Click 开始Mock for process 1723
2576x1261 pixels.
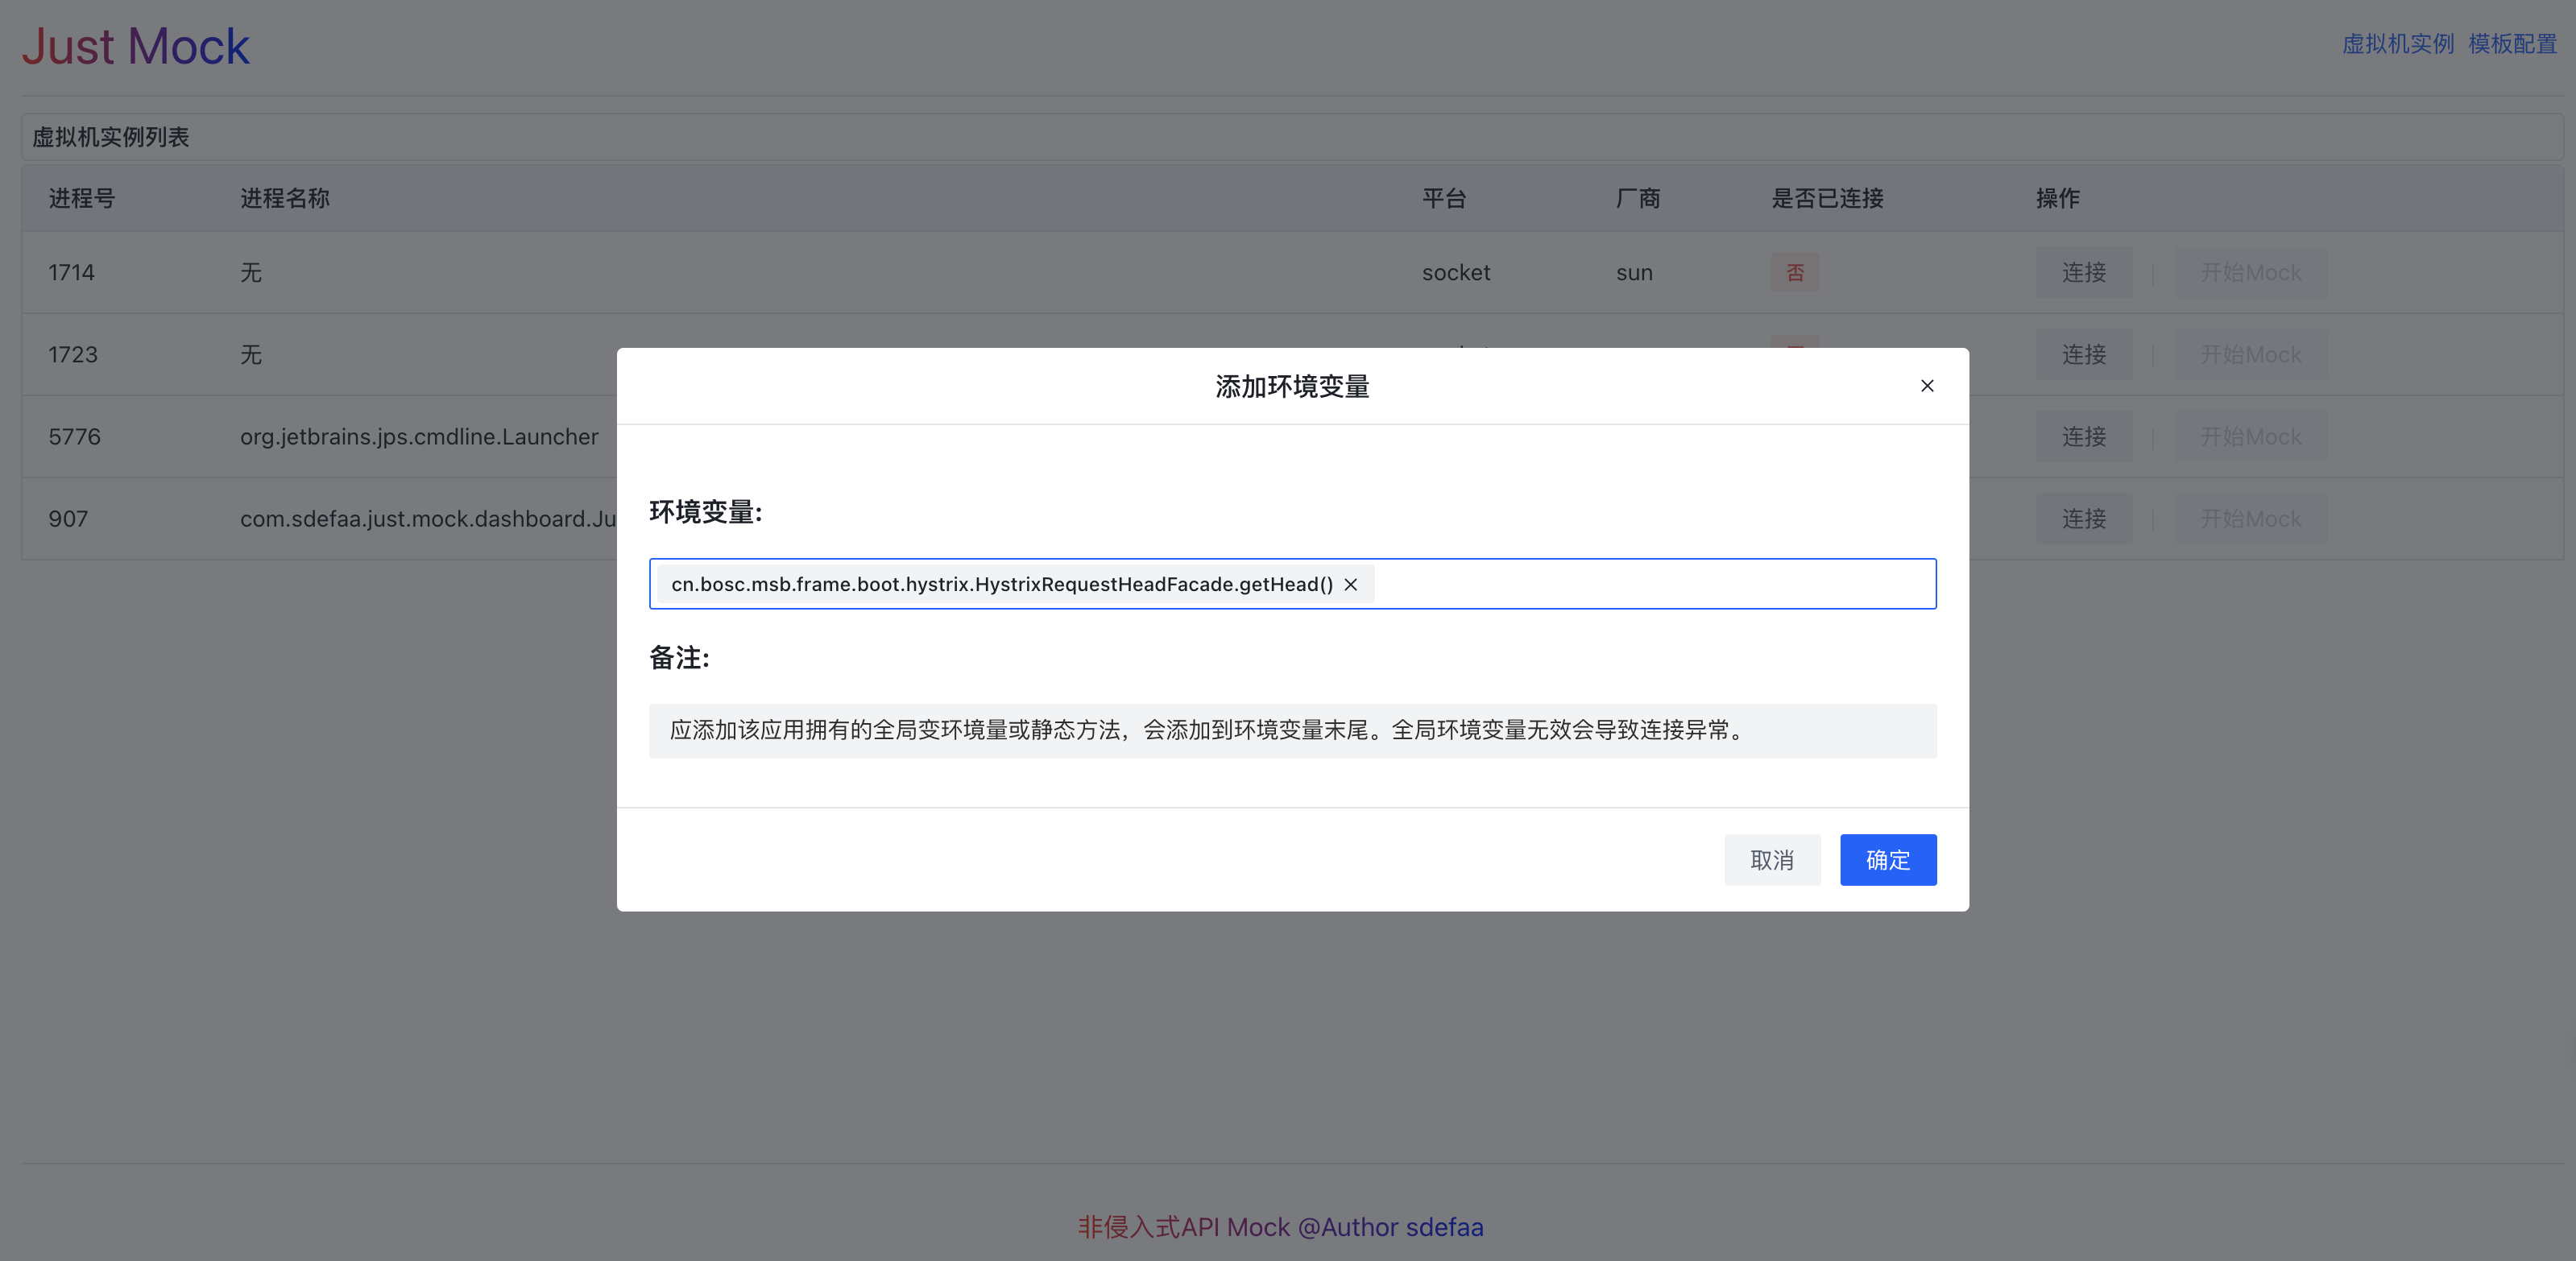[2251, 354]
